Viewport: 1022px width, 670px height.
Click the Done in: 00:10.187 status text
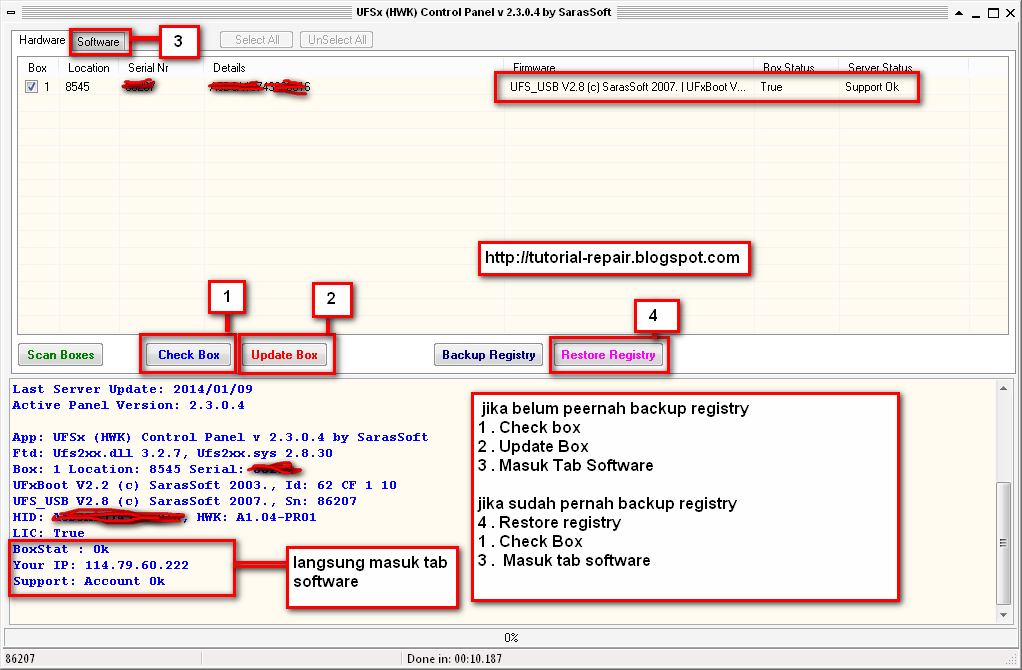tap(454, 658)
